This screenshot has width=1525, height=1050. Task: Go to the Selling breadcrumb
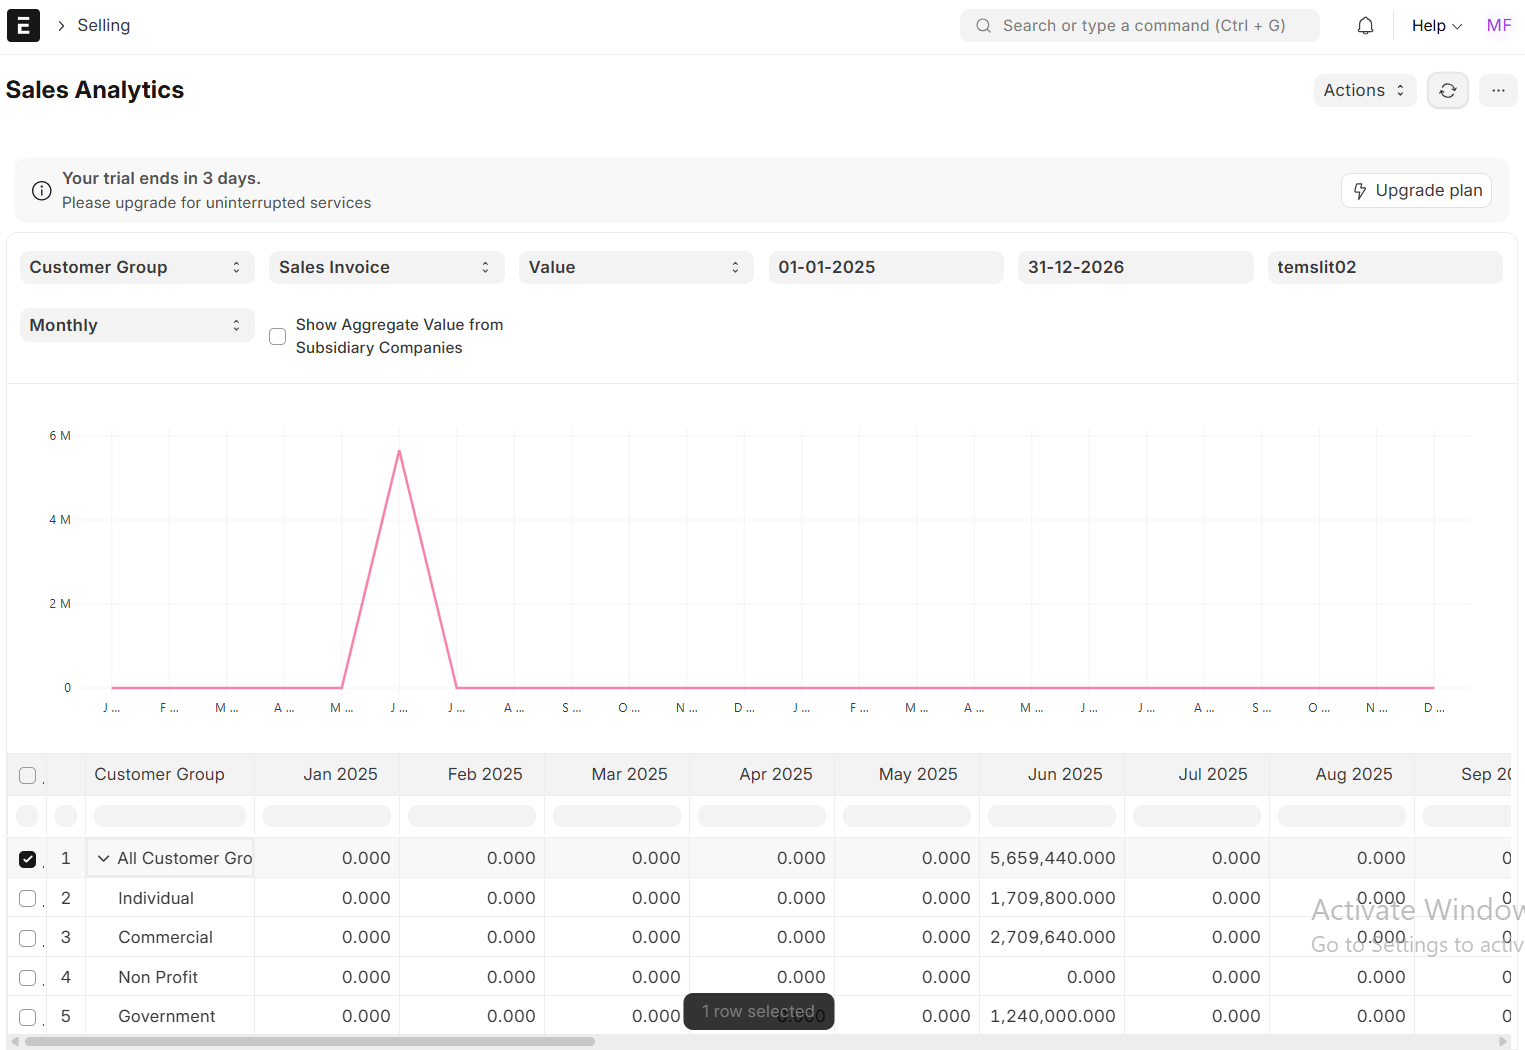[104, 26]
